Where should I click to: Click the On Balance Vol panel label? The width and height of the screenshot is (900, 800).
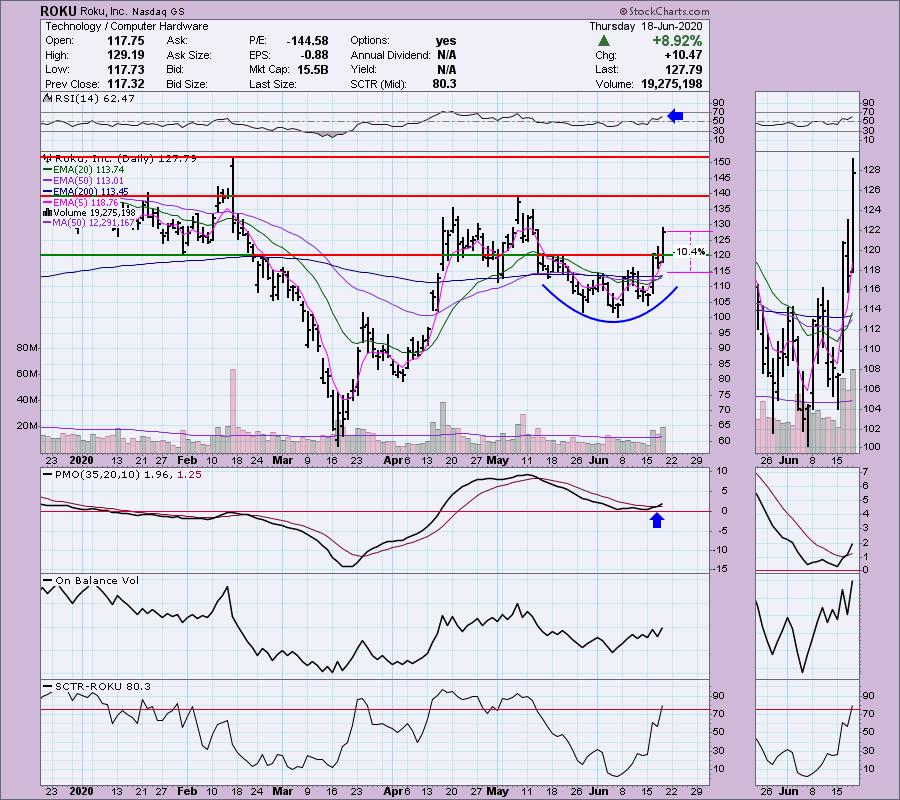pyautogui.click(x=97, y=581)
